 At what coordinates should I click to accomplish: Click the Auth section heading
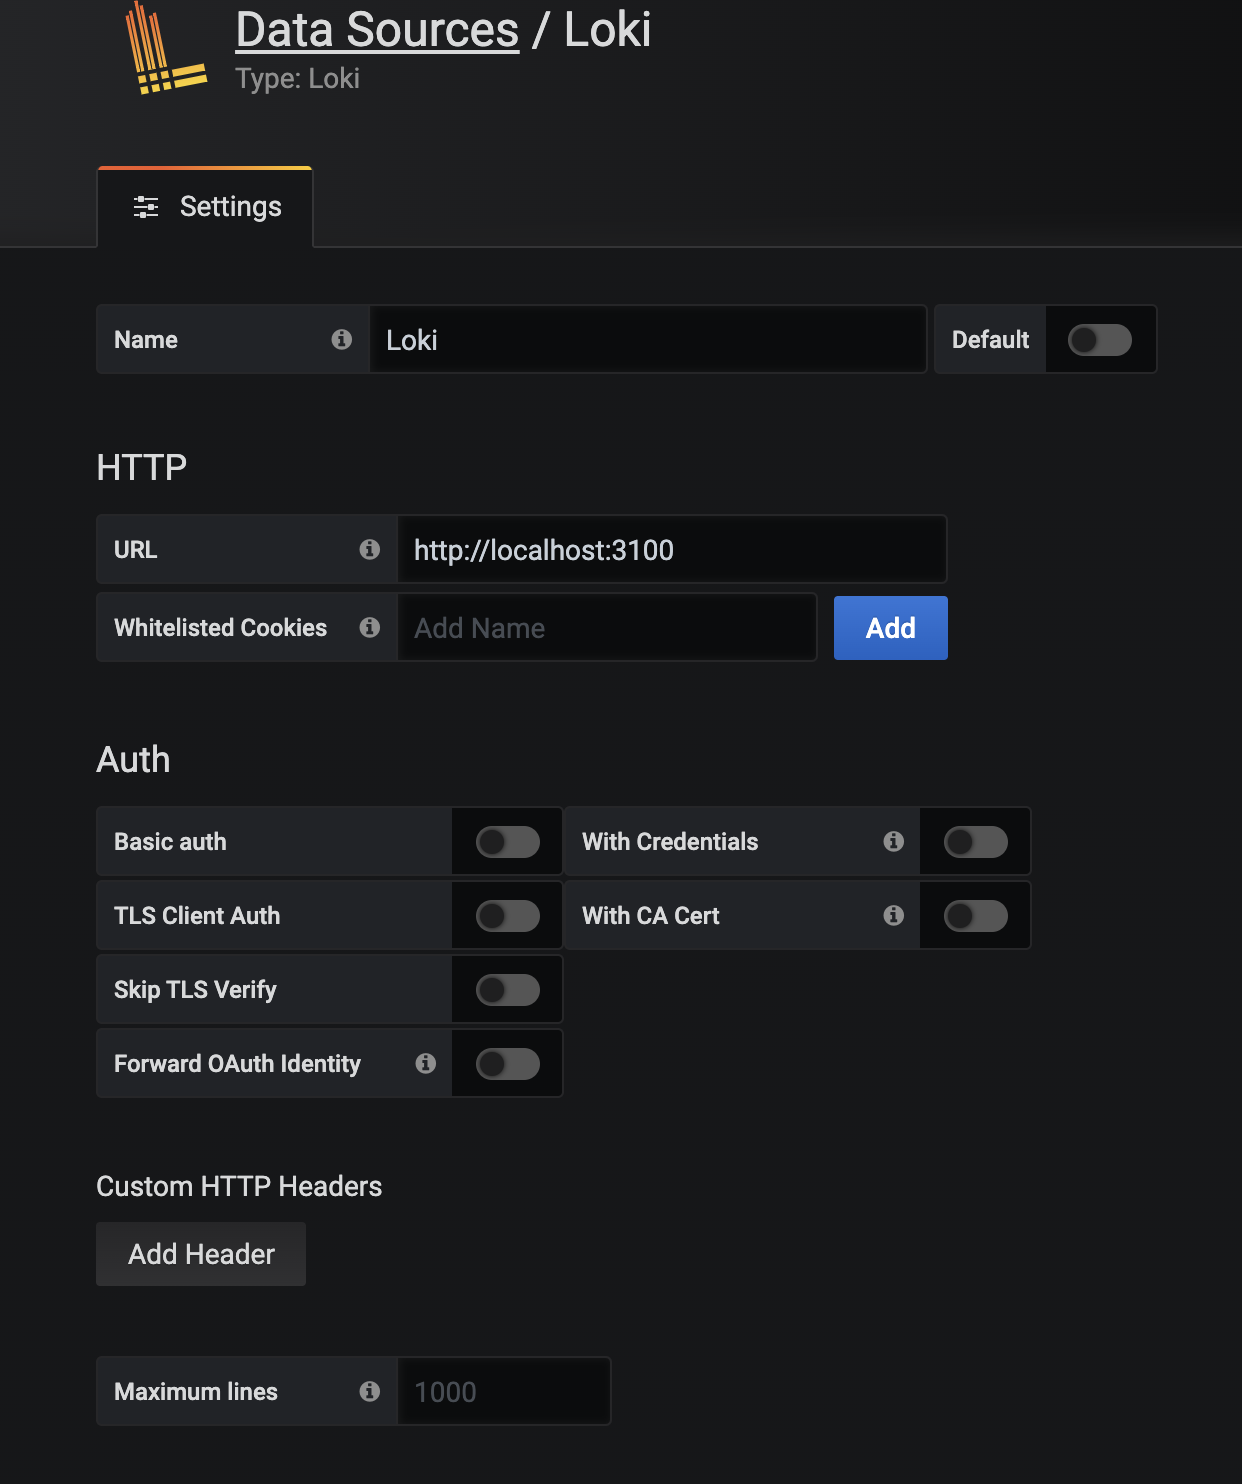(133, 759)
